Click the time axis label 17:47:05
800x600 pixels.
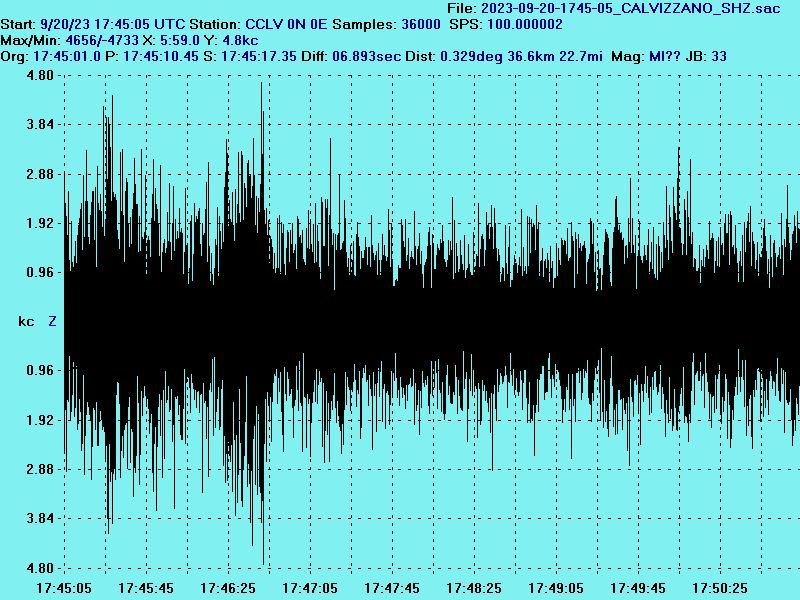pyautogui.click(x=310, y=588)
